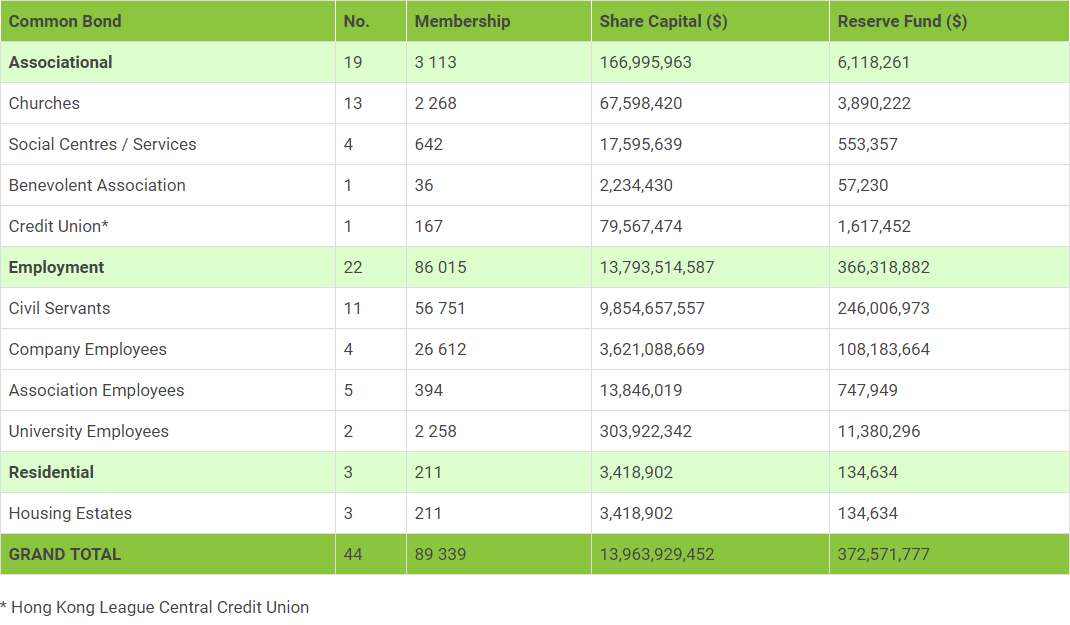Viewport: 1070px width, 625px height.
Task: Click Hong Kong League Central Credit Union footnote
Action: 155,607
